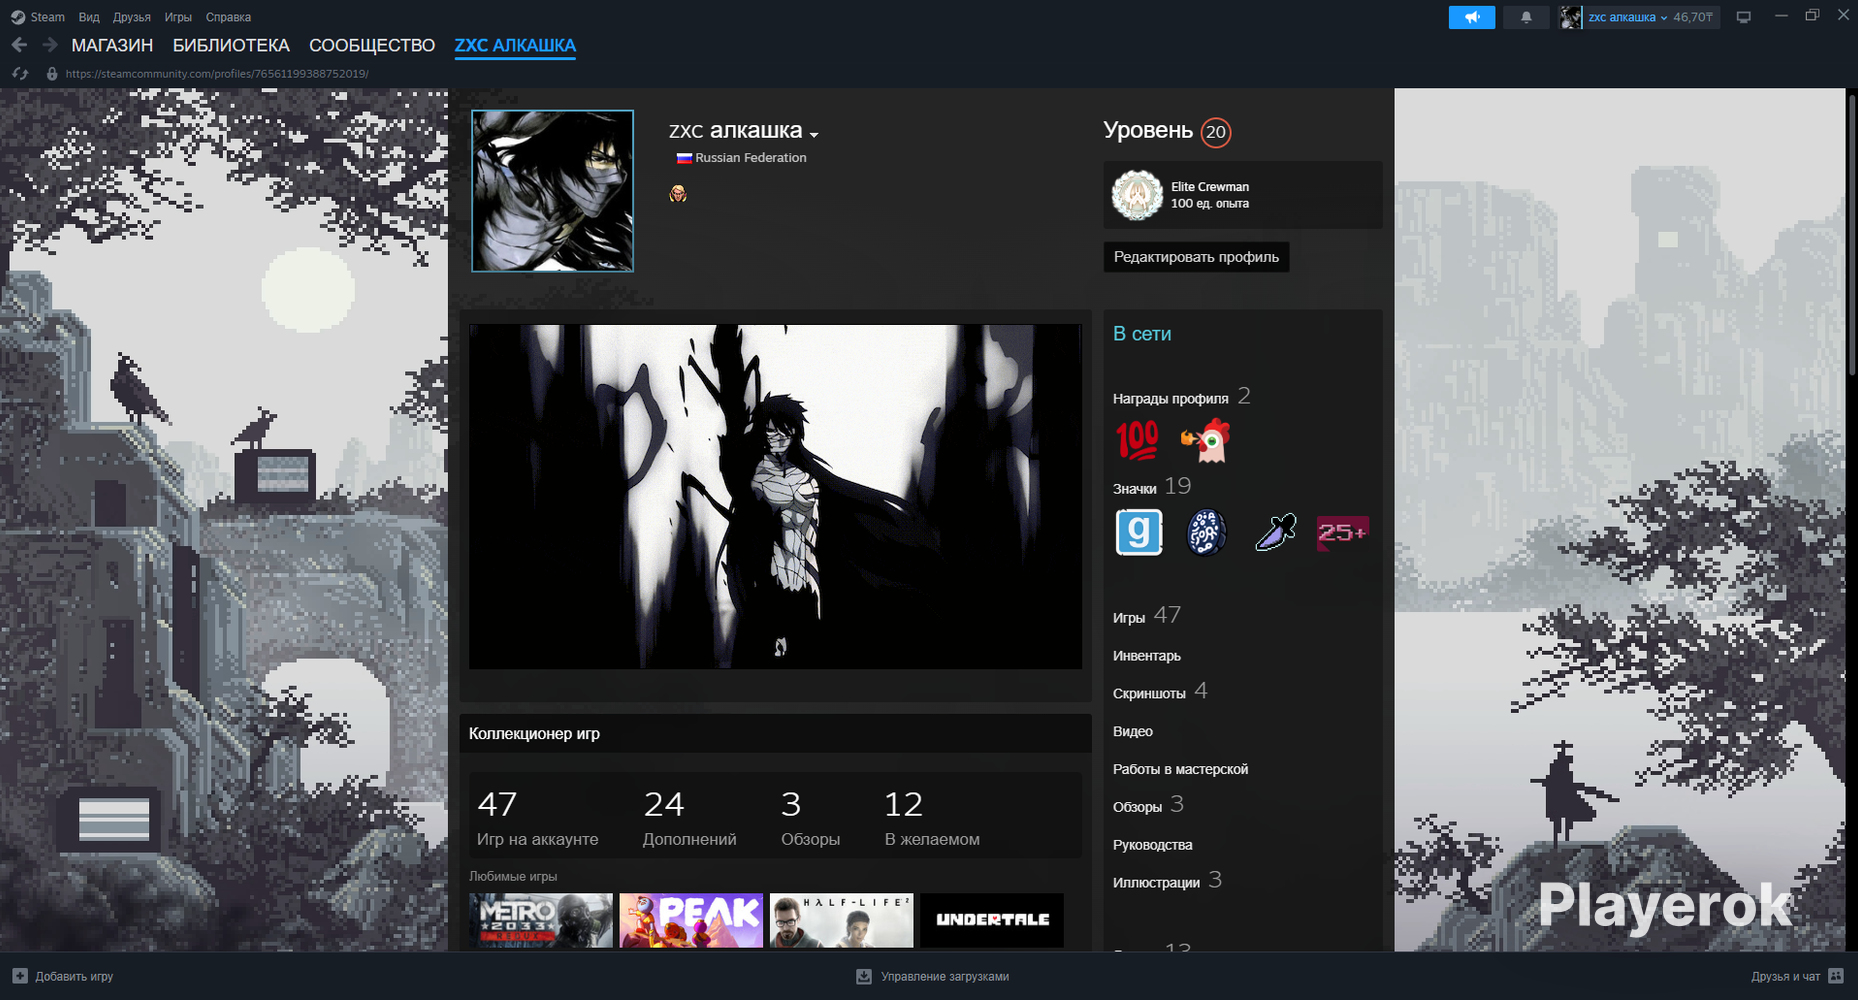
Task: Open notifications with the bell icon
Action: pos(1526,17)
